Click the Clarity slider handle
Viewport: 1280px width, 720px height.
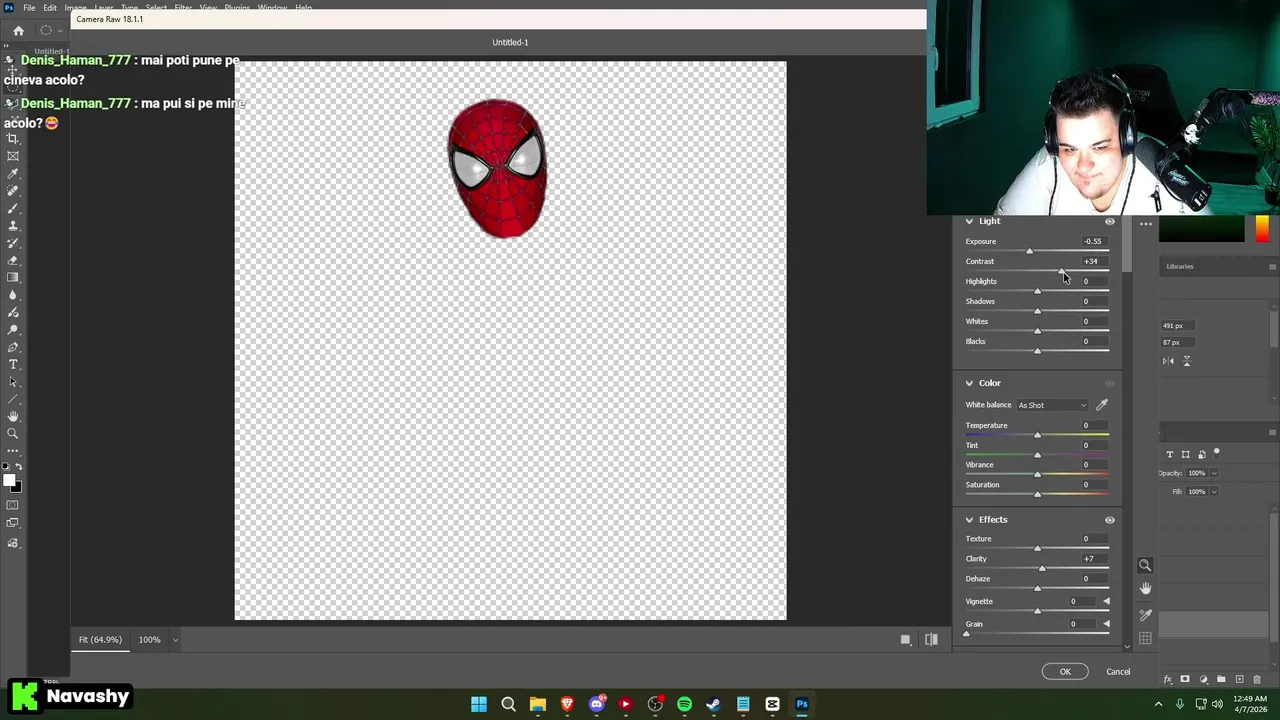1041,568
